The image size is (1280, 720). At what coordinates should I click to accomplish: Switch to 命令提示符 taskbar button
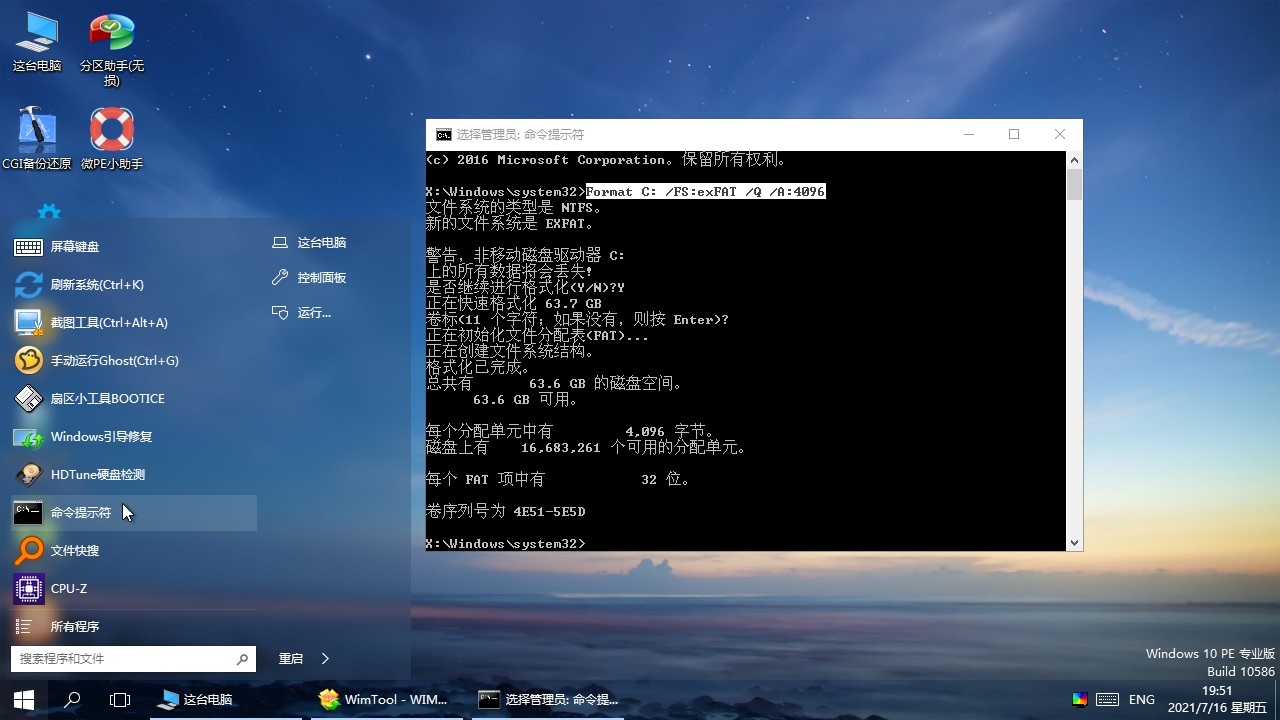click(x=547, y=700)
